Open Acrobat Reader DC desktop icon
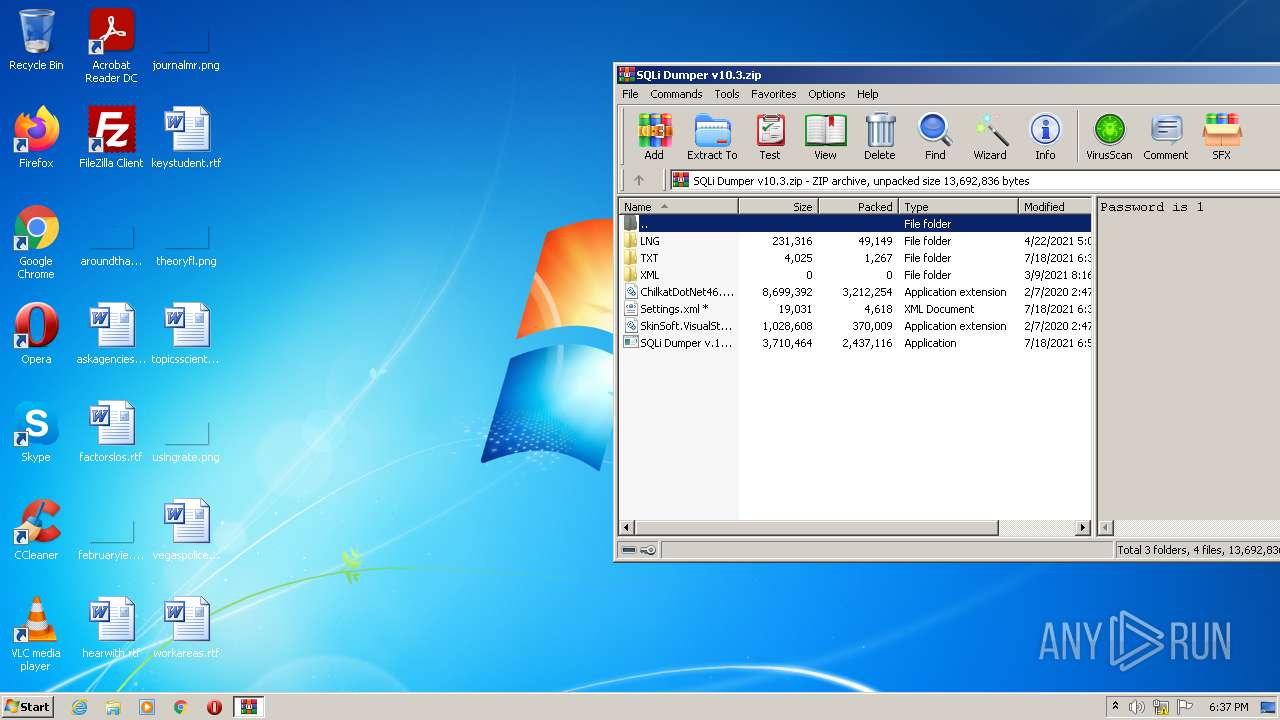The width and height of the screenshot is (1280, 720). [111, 46]
